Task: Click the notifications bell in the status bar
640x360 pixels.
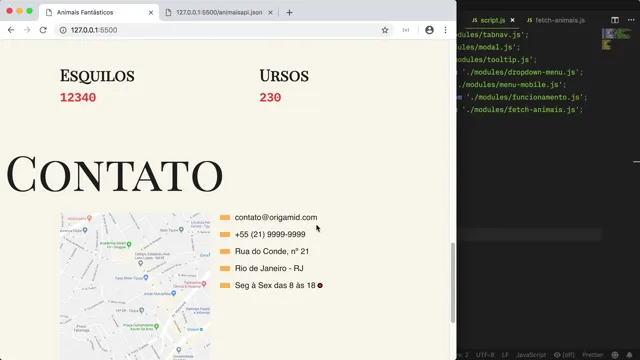Action: 629,355
